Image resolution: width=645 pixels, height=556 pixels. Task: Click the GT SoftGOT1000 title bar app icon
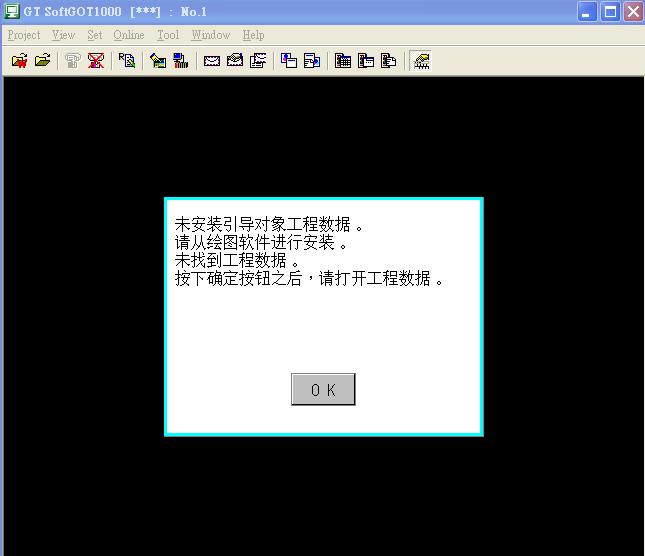pos(12,12)
